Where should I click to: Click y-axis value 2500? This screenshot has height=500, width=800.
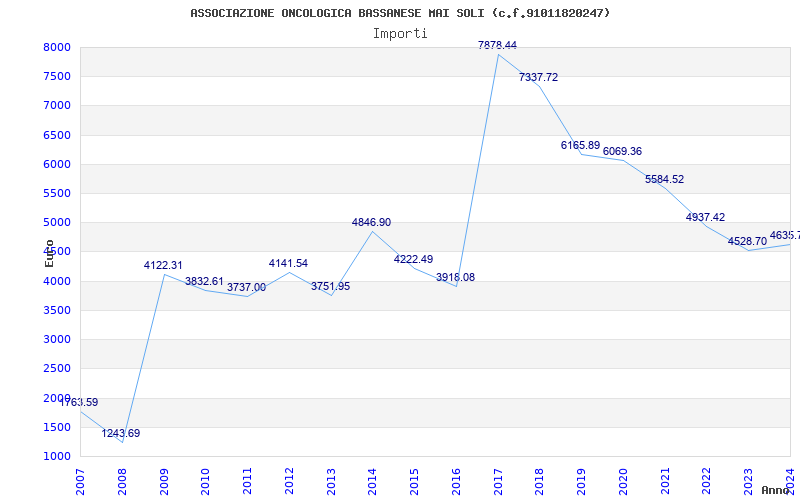(57, 368)
